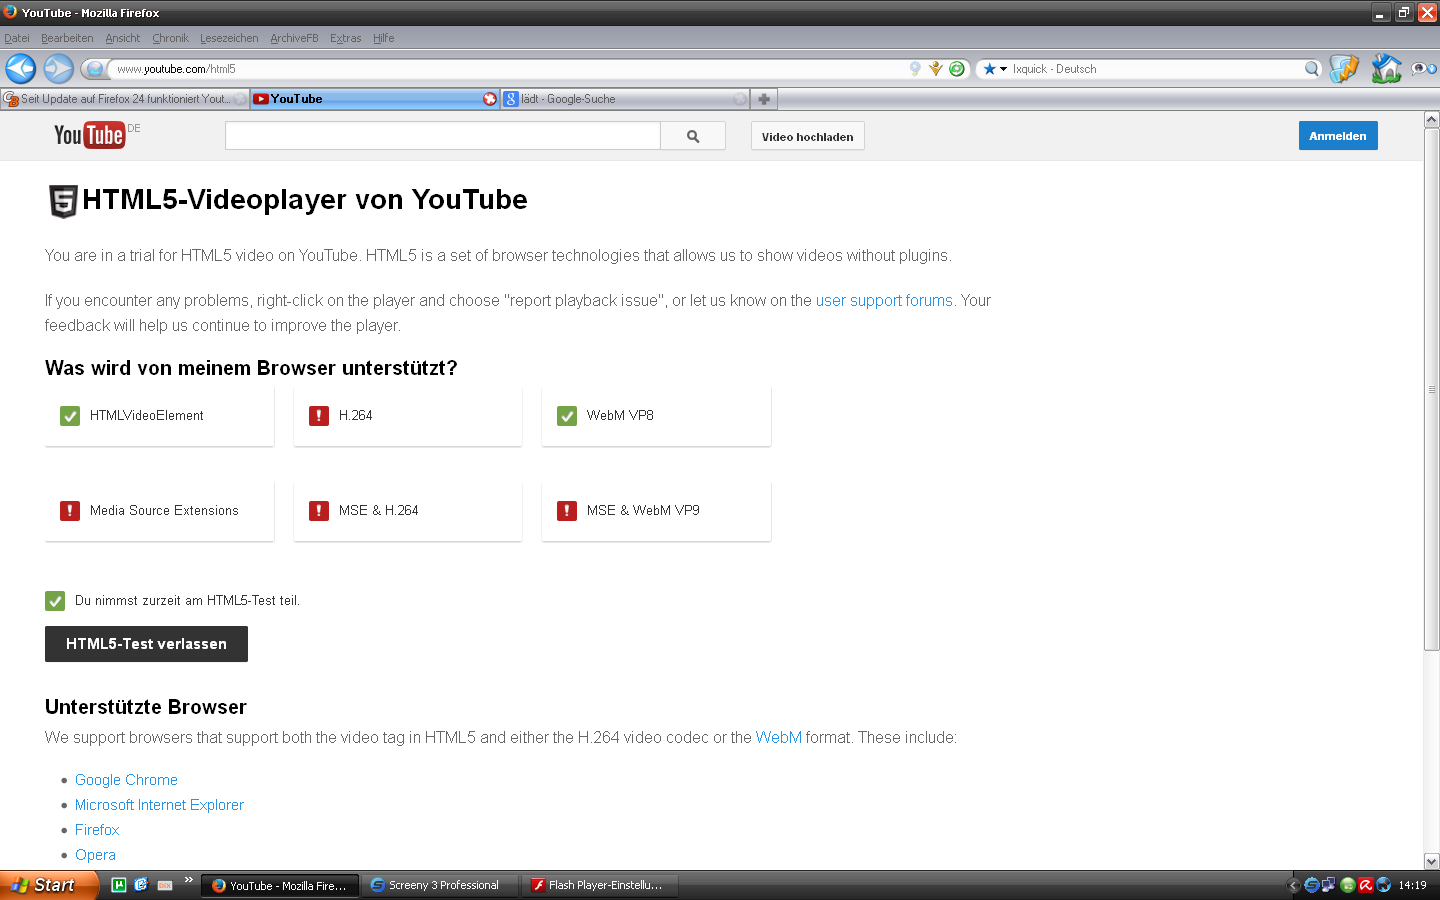Open the Datei menu
Screen dimensions: 1440x900
click(x=17, y=38)
